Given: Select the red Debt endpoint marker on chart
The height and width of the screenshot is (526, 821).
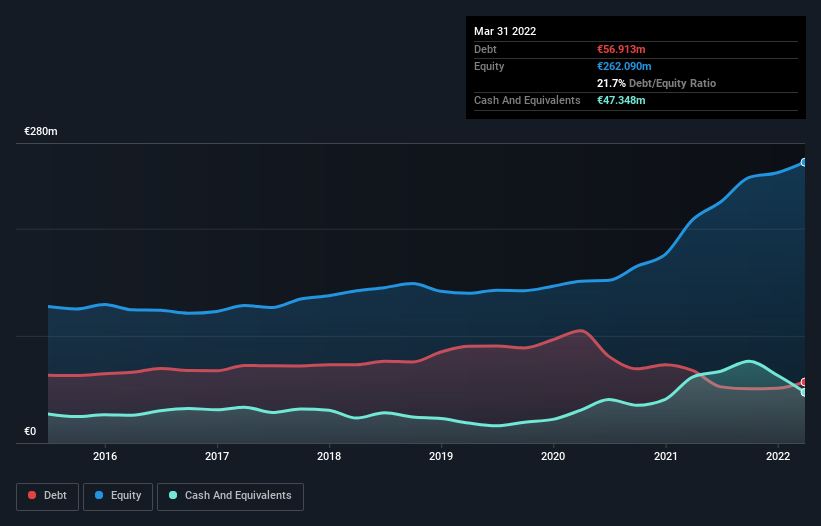Looking at the screenshot, I should click(x=804, y=382).
